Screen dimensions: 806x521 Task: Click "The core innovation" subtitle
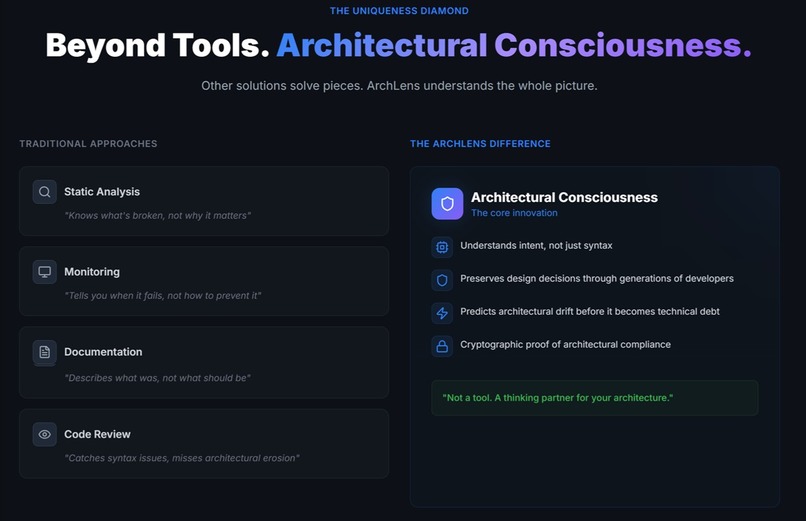coord(514,213)
